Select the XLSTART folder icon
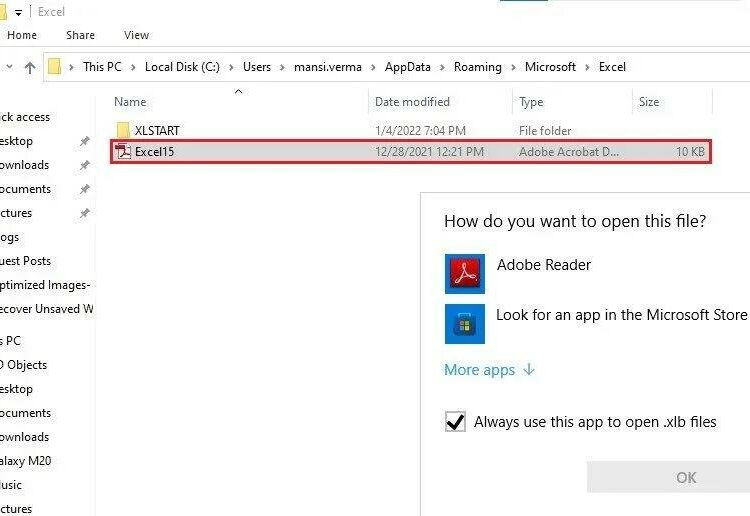750x516 pixels. click(123, 130)
